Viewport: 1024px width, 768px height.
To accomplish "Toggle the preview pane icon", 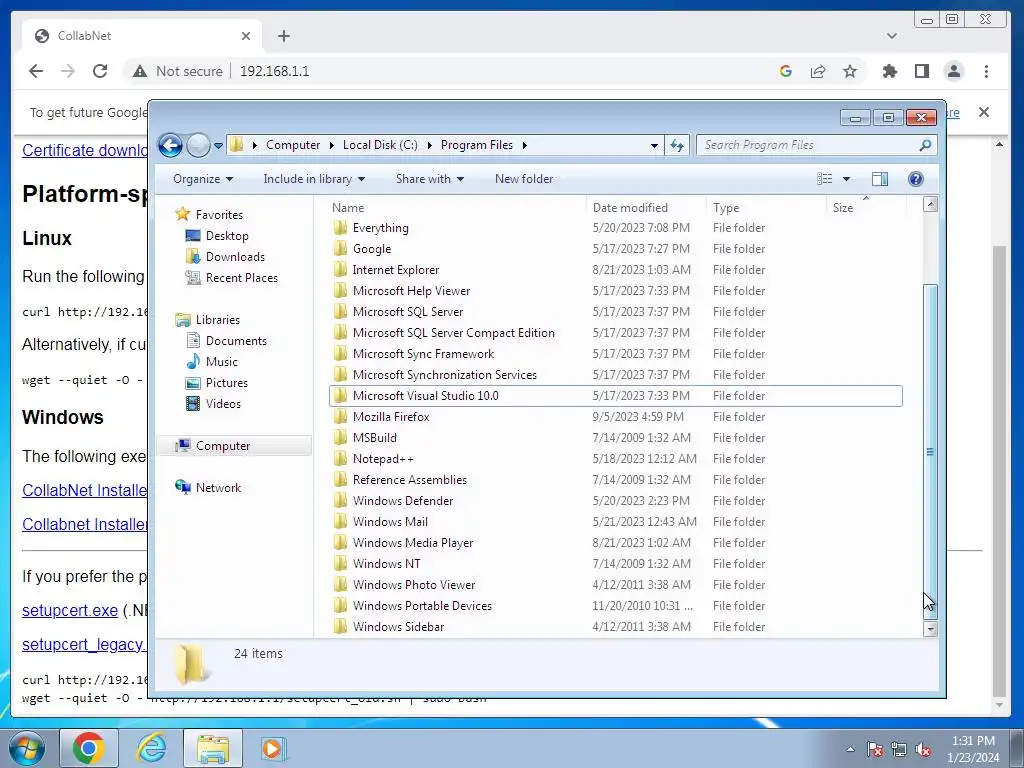I will click(x=880, y=179).
